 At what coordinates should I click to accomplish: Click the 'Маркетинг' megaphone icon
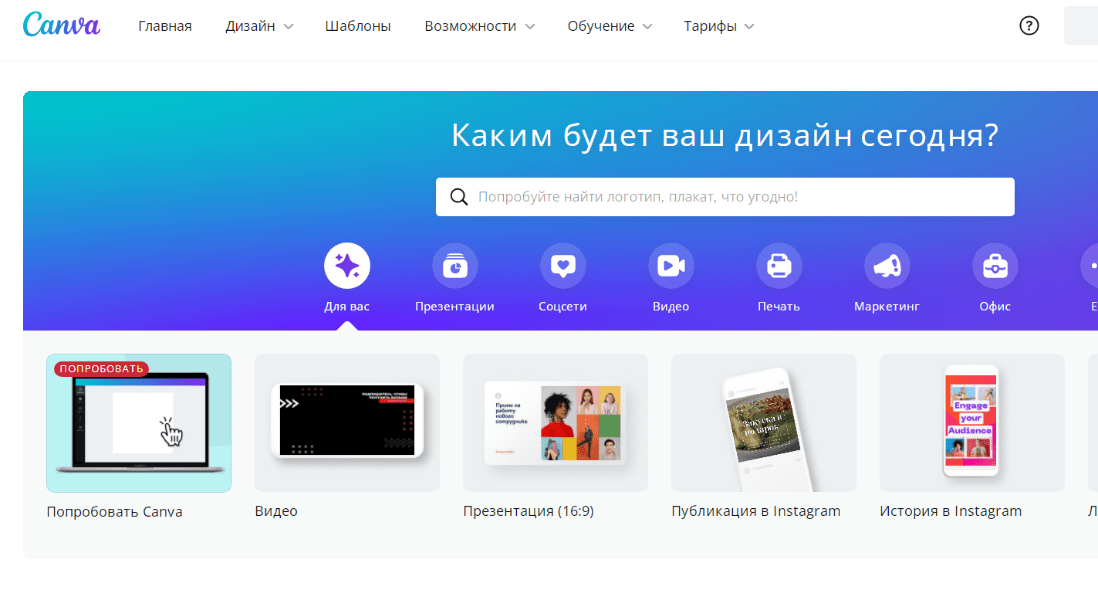click(887, 266)
